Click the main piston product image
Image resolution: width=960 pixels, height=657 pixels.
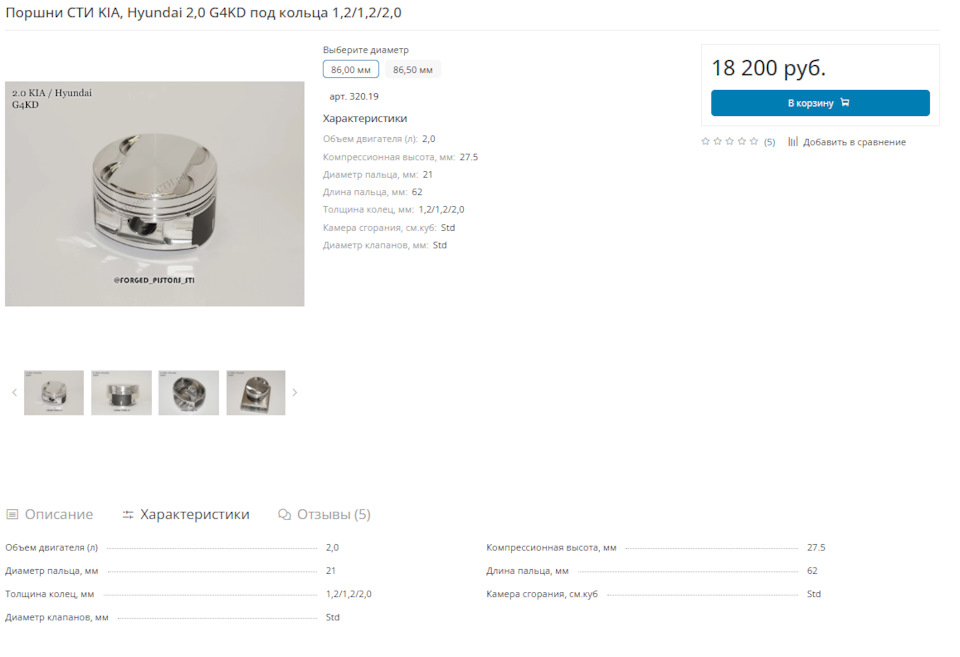point(154,193)
